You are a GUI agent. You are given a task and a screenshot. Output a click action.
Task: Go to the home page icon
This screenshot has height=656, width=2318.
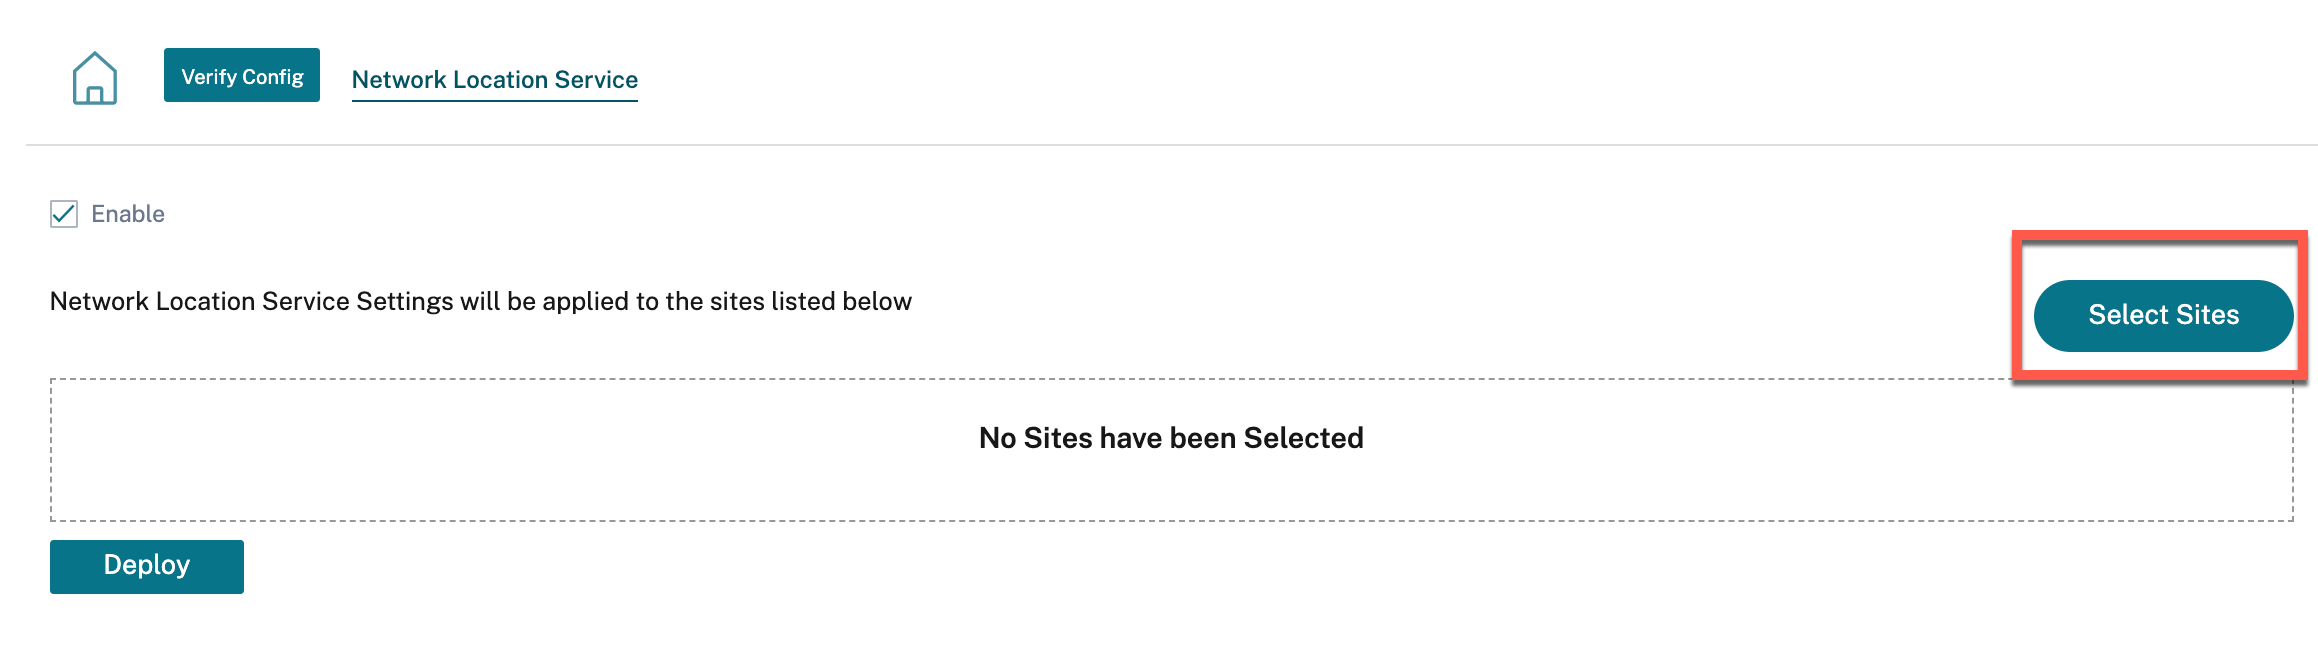[x=95, y=78]
